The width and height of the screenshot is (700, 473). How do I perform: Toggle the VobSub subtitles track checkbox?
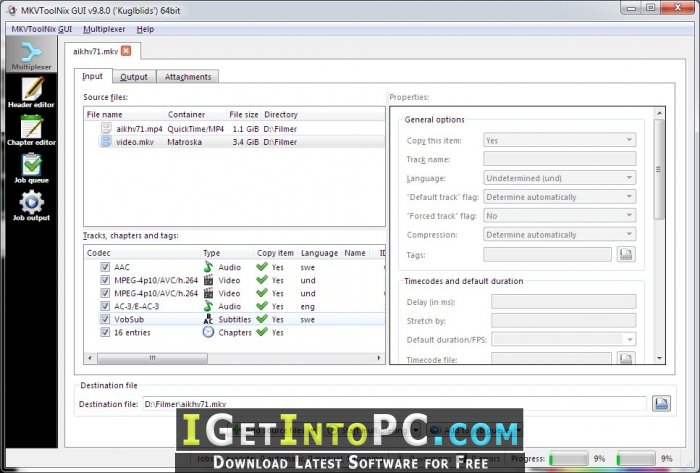pos(105,319)
